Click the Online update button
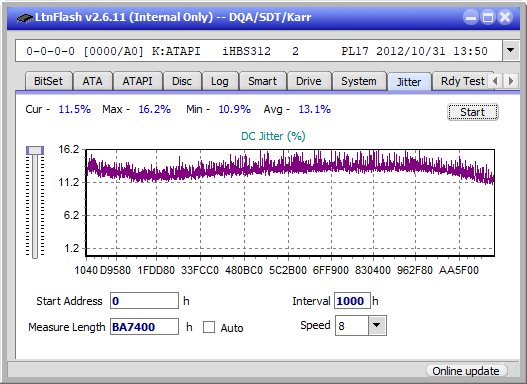The image size is (527, 384). tap(465, 371)
